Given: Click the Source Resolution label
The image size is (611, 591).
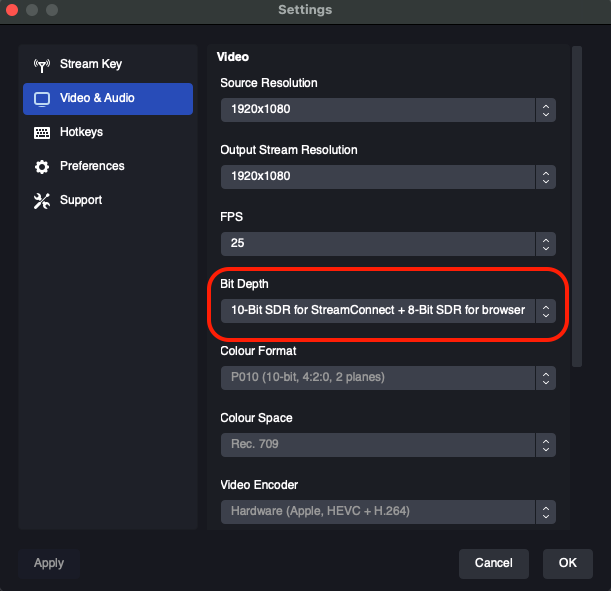Looking at the screenshot, I should click(x=268, y=83).
